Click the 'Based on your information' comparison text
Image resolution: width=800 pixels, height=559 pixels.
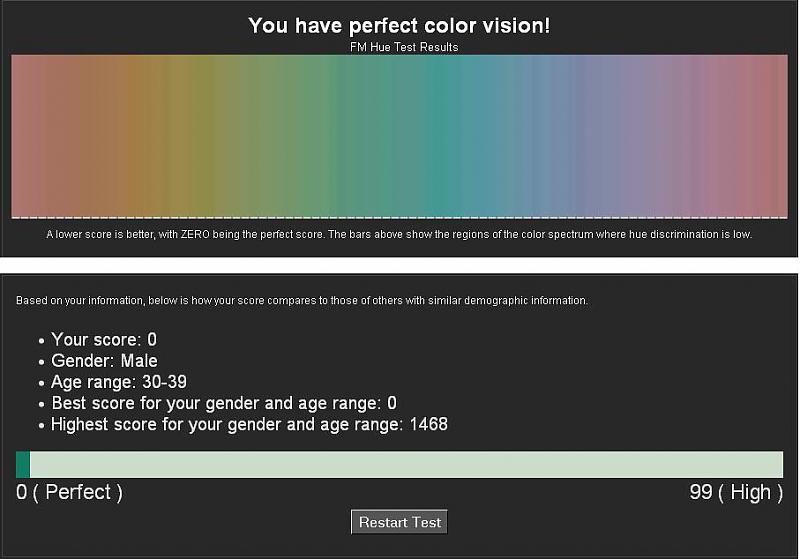pos(302,301)
